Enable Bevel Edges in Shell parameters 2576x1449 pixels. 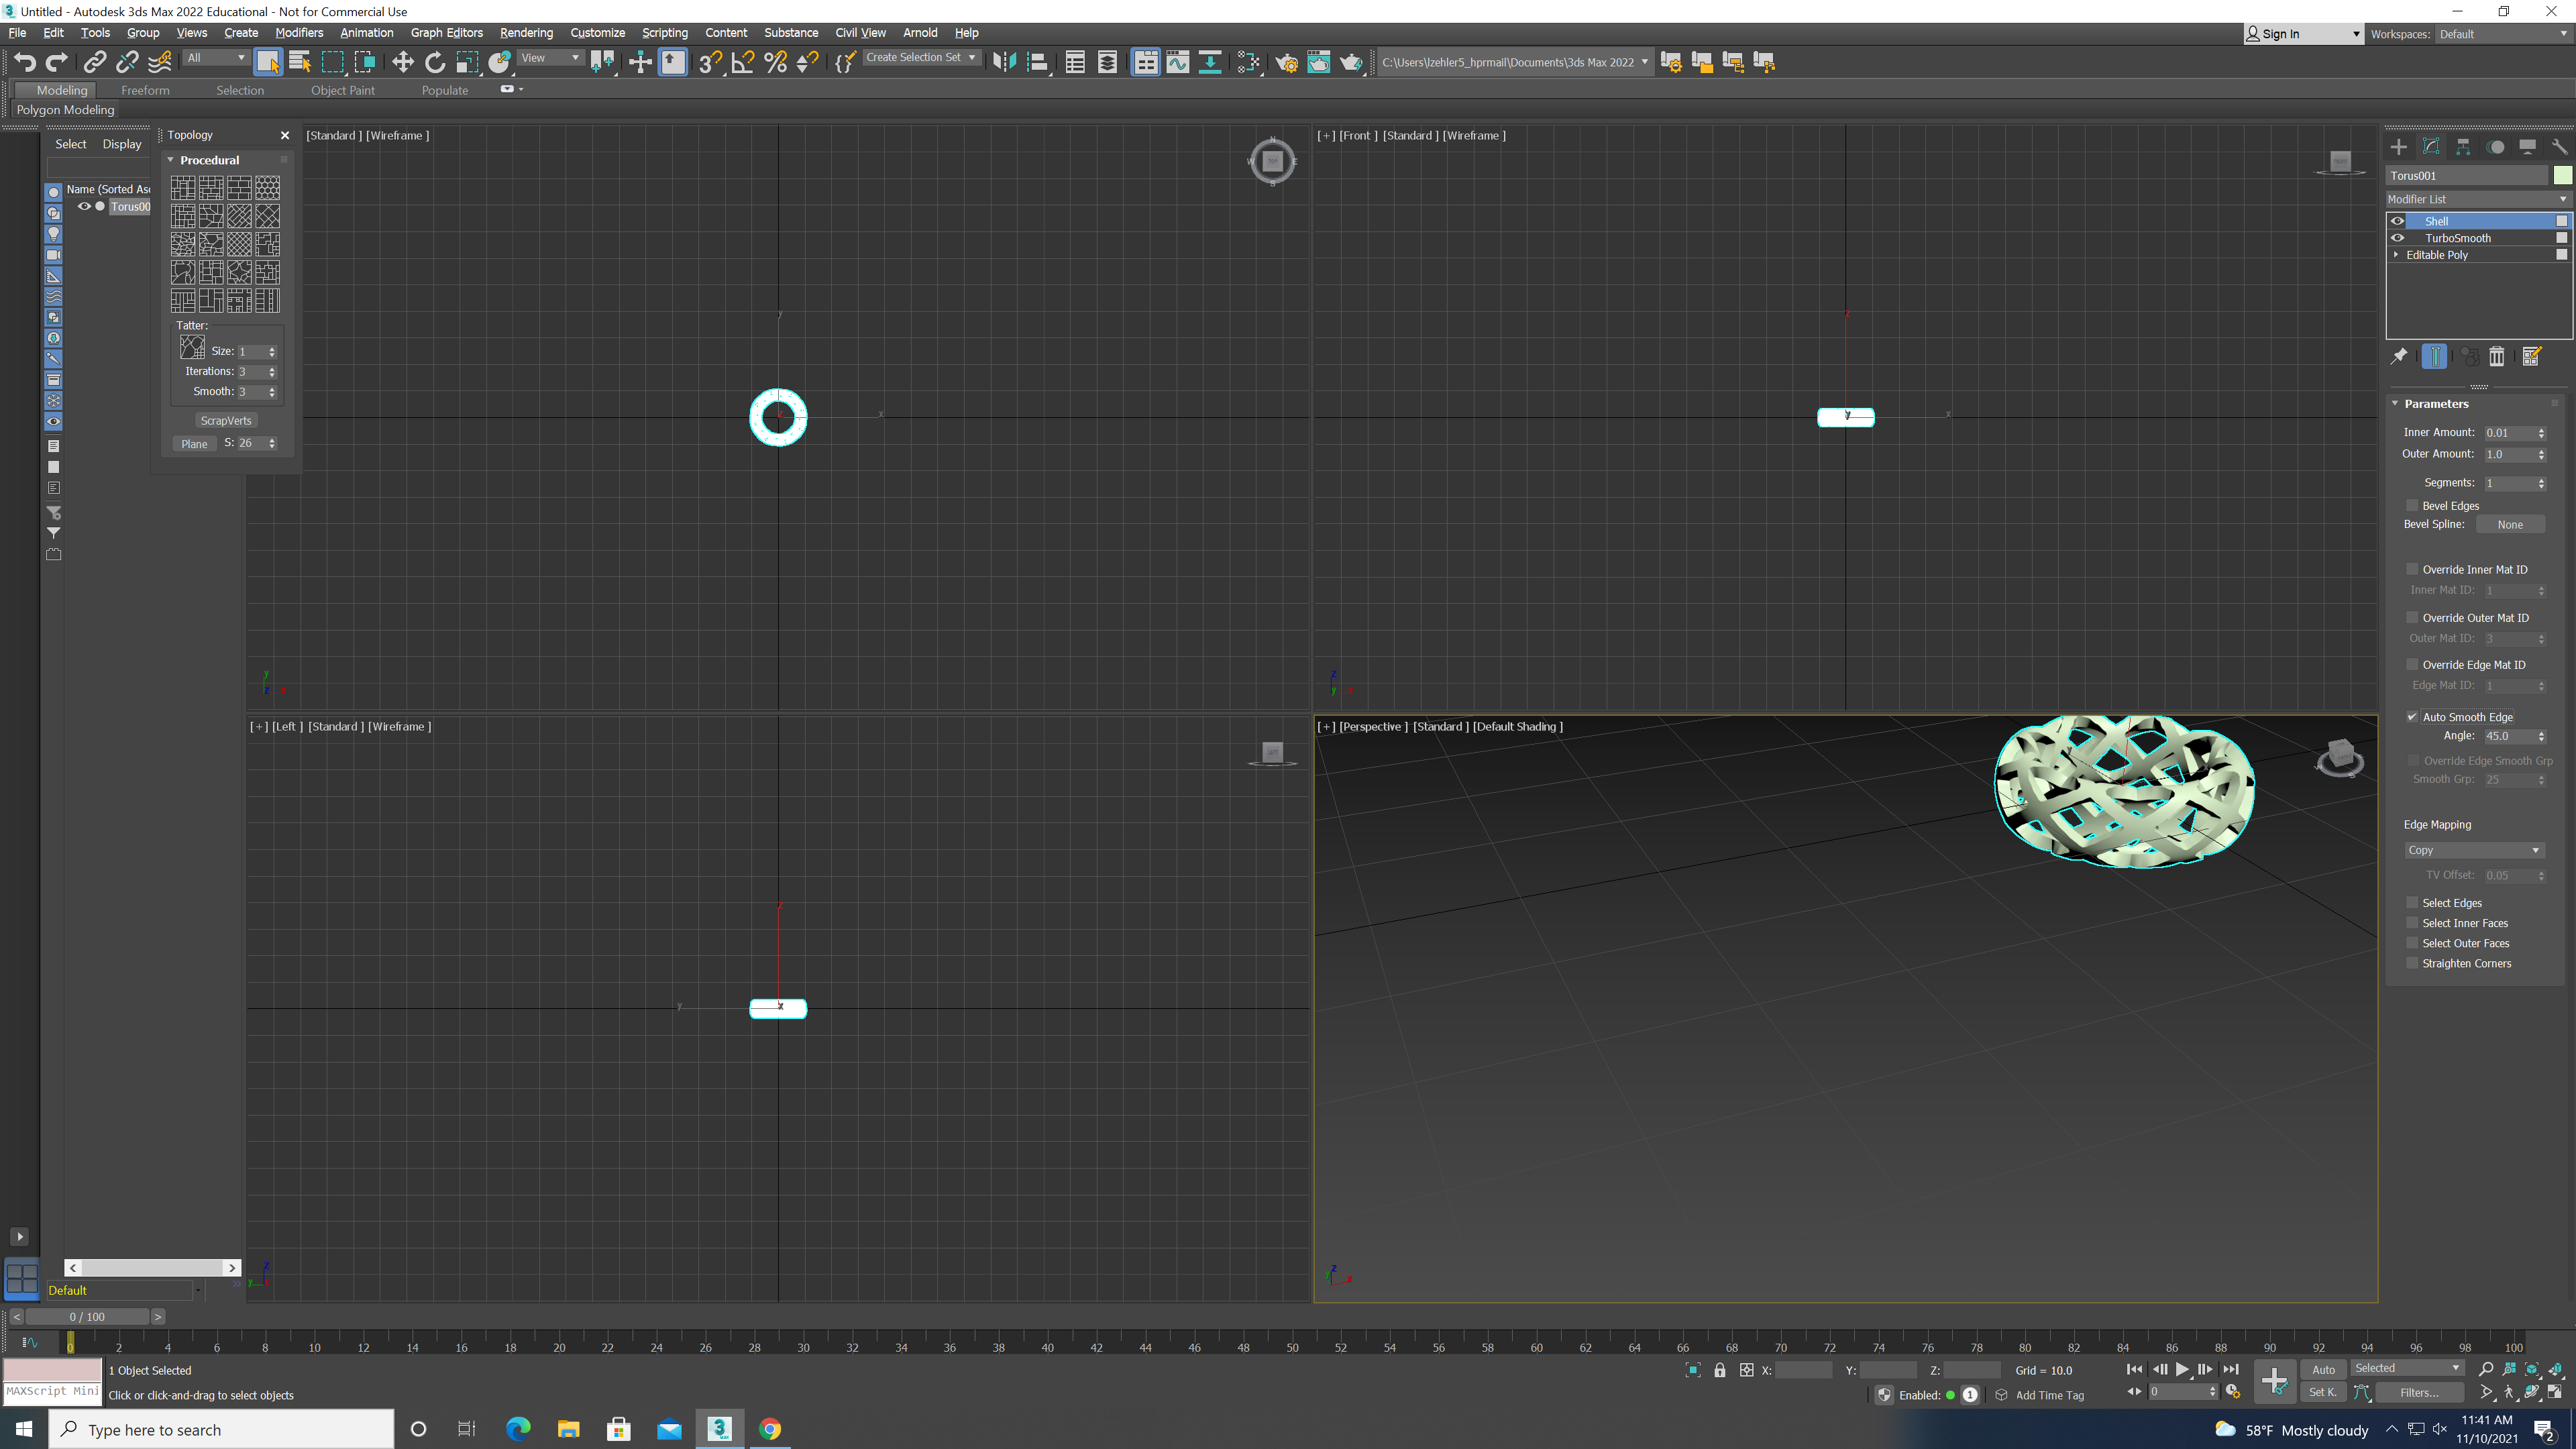[x=2412, y=506]
